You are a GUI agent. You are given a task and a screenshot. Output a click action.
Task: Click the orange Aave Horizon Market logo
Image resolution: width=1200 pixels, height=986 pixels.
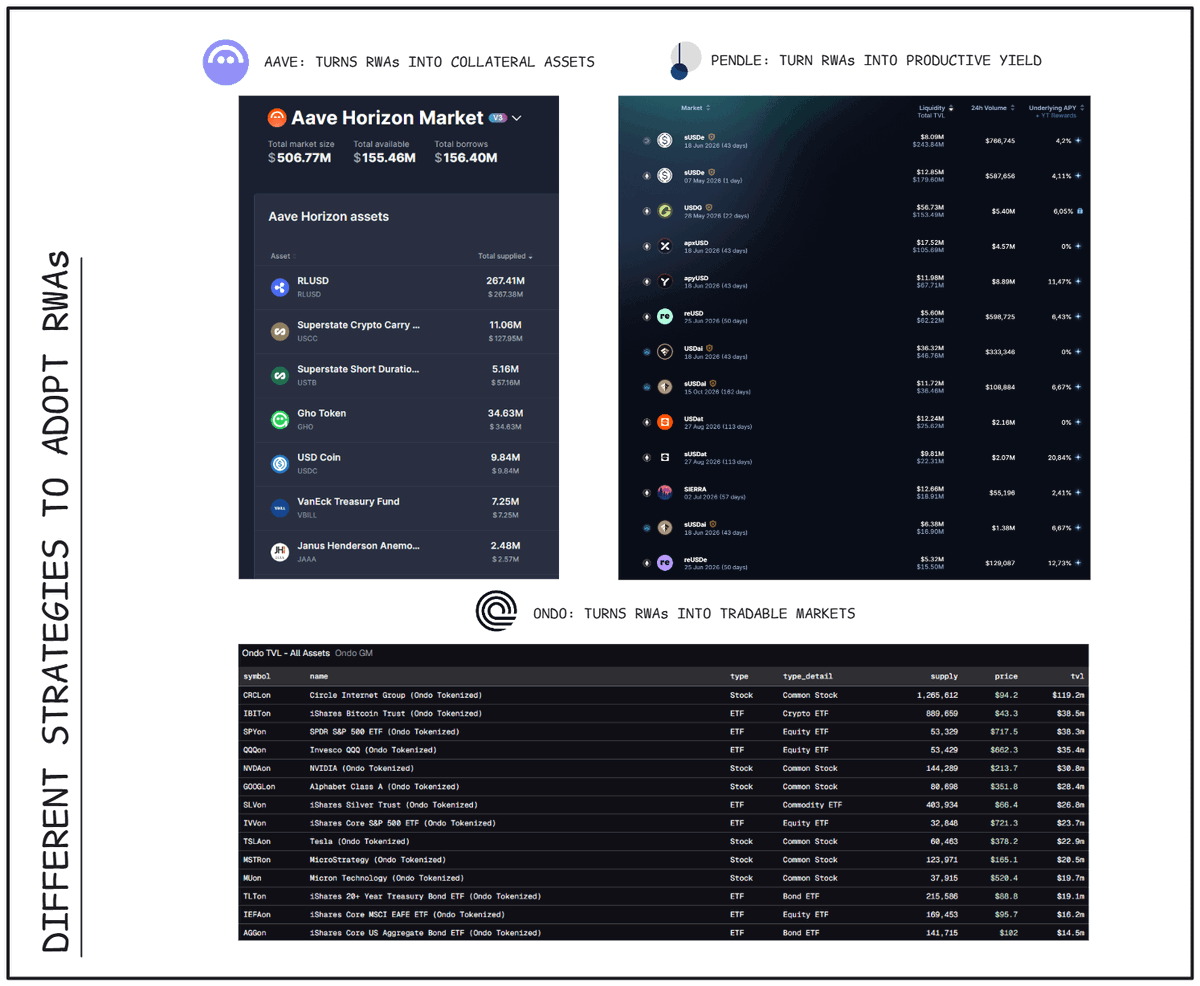(277, 118)
